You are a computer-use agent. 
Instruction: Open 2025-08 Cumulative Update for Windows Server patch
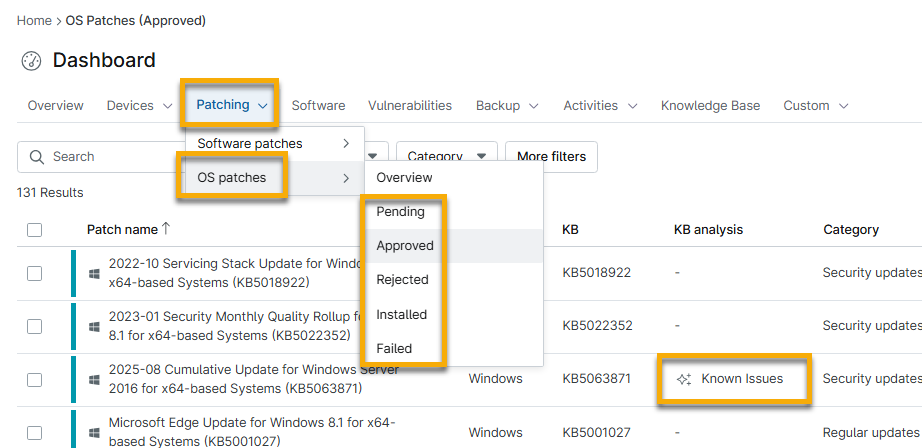254,379
